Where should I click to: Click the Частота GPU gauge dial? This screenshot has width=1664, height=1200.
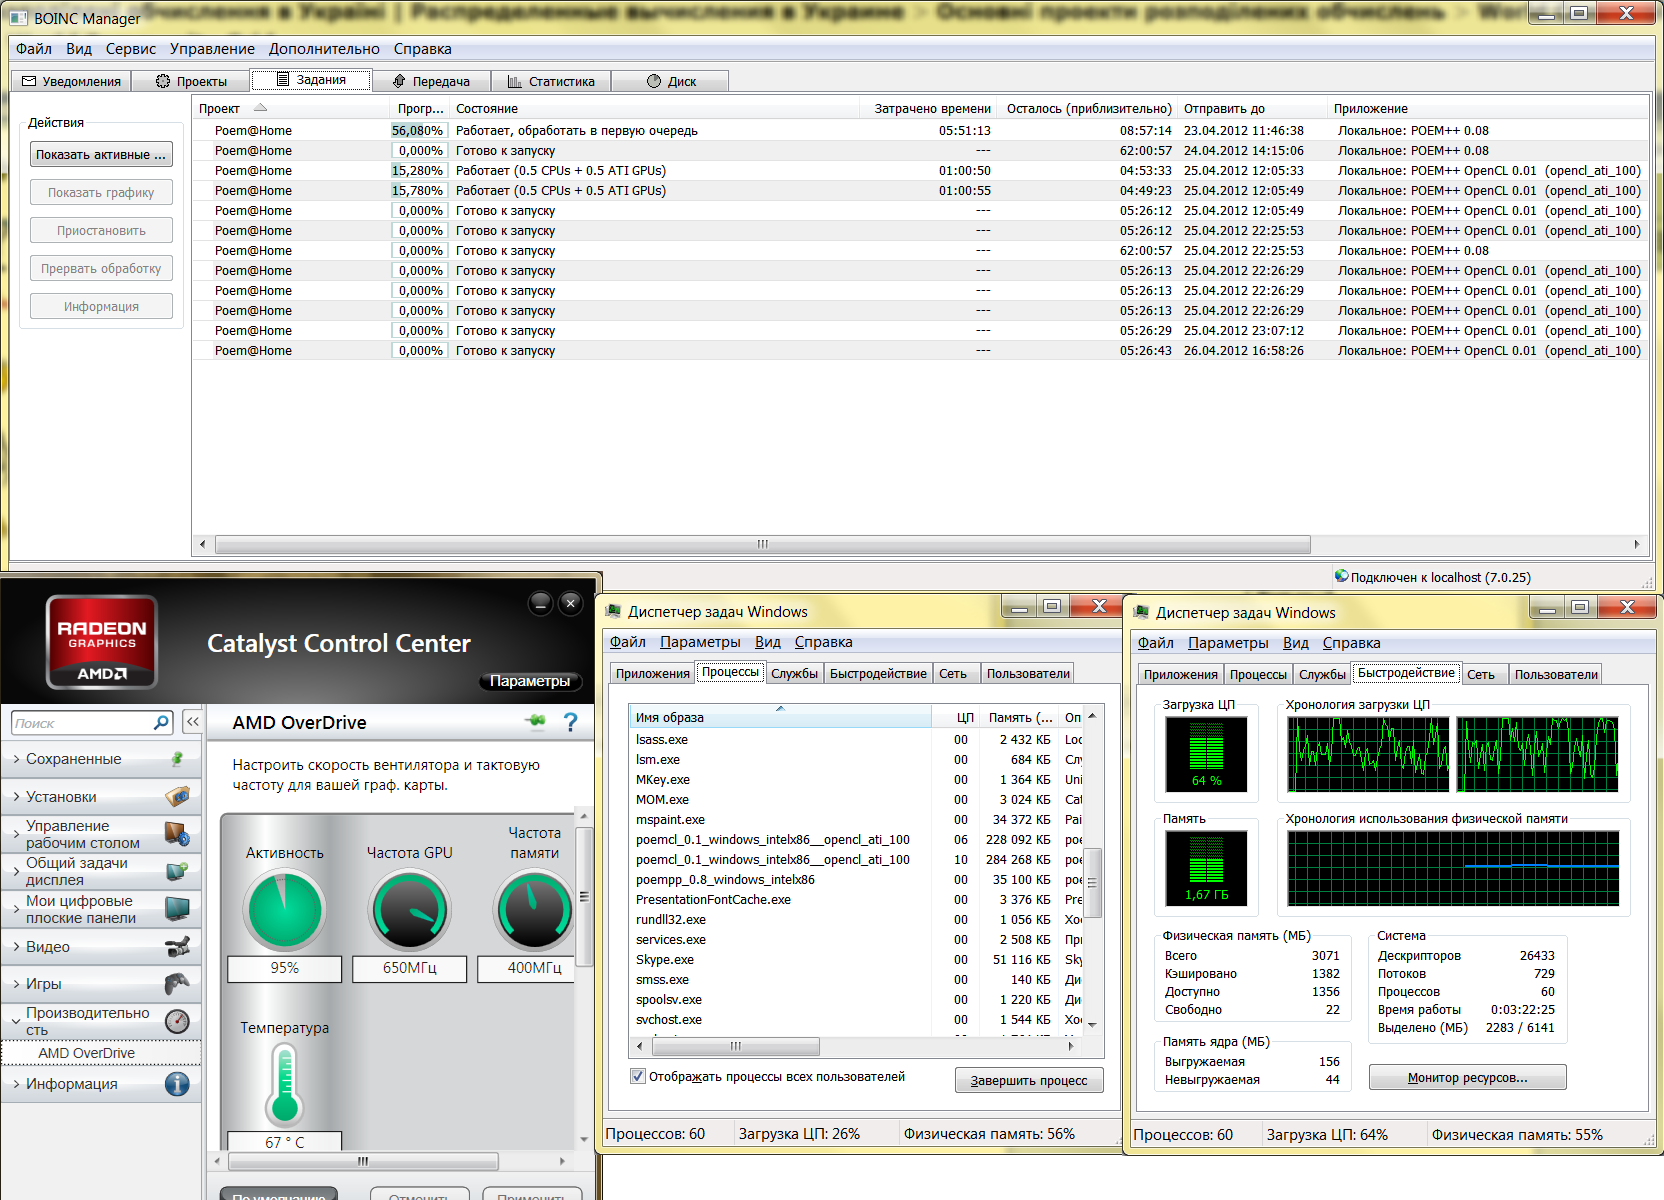(410, 910)
